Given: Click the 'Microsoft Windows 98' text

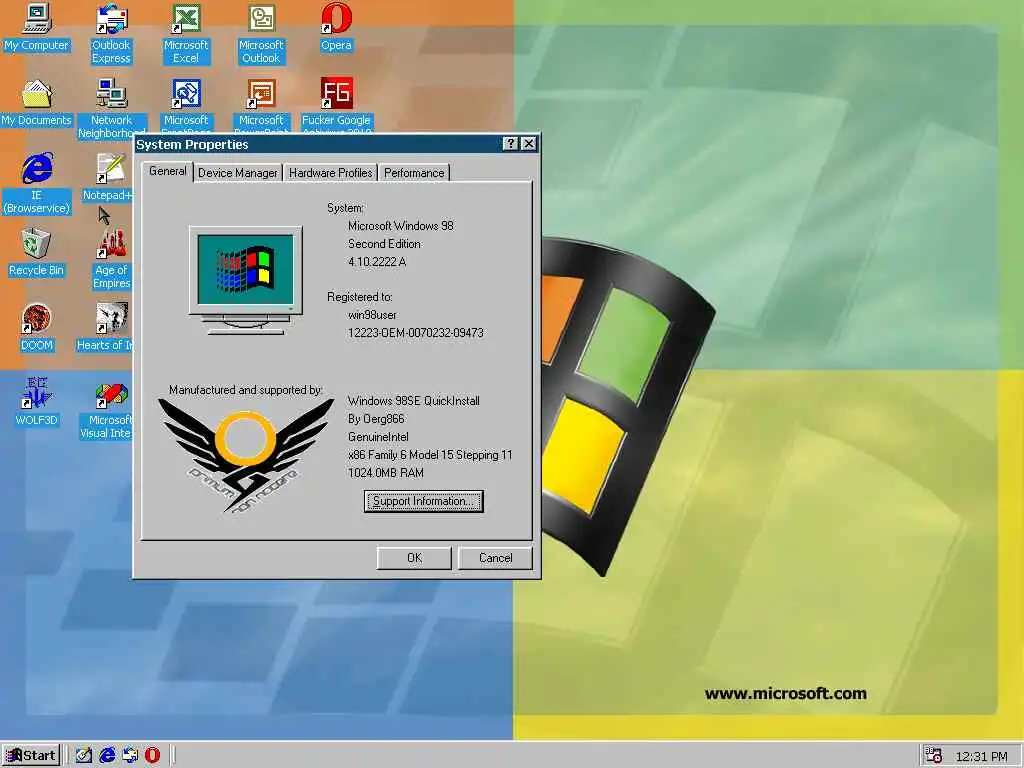Looking at the screenshot, I should [400, 226].
